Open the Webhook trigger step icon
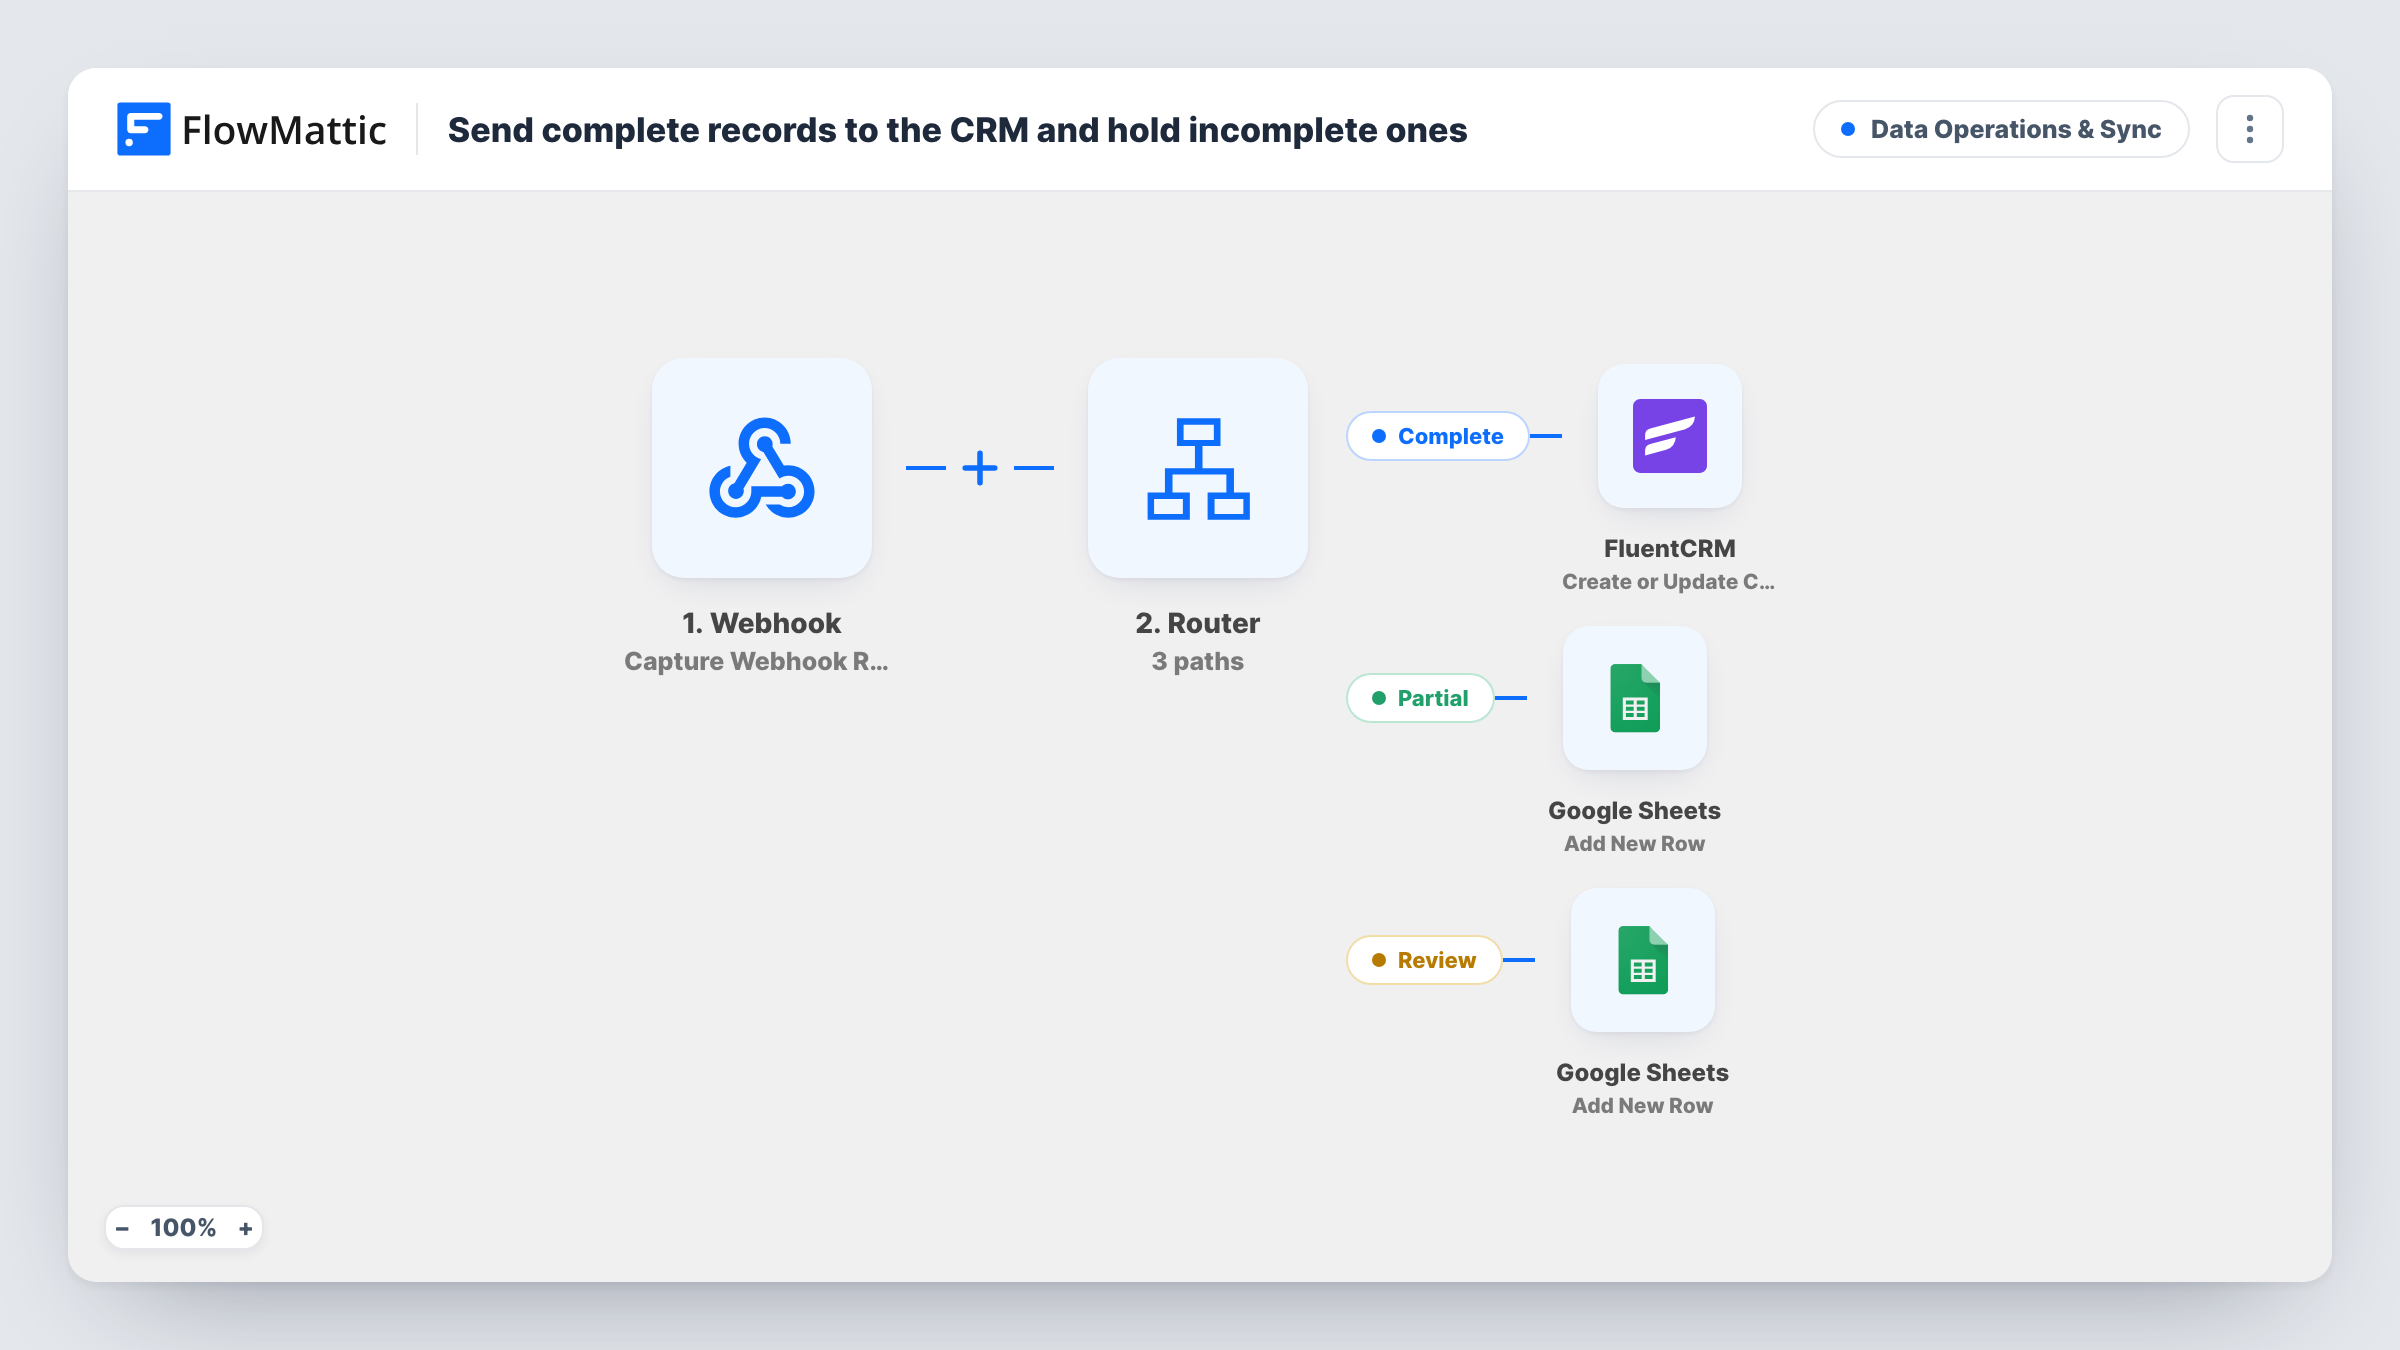Image resolution: width=2400 pixels, height=1350 pixels. (x=761, y=468)
